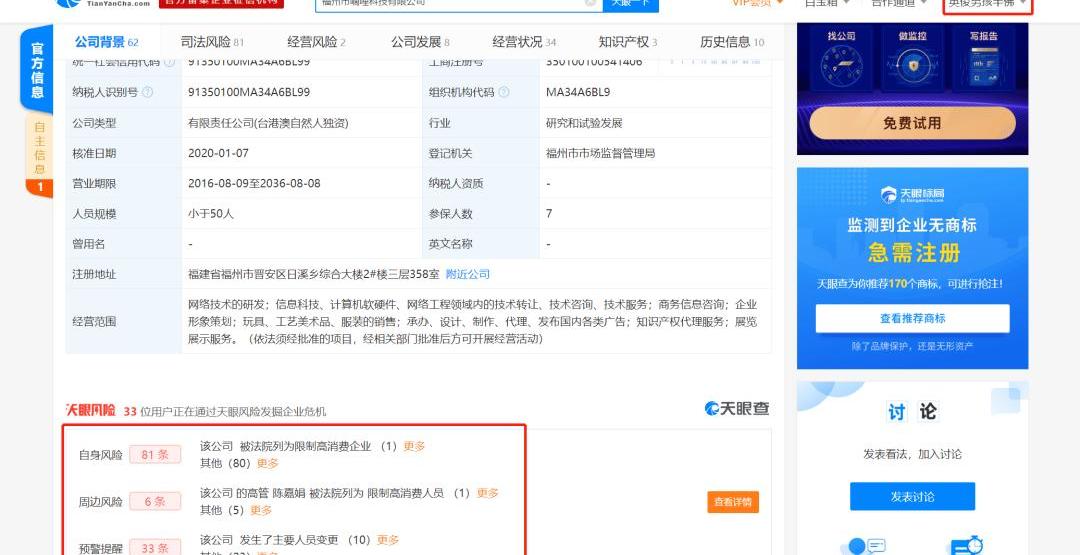Viewport: 1080px width, 555px height.
Task: Click the 附近公司 link
Action: 468,274
